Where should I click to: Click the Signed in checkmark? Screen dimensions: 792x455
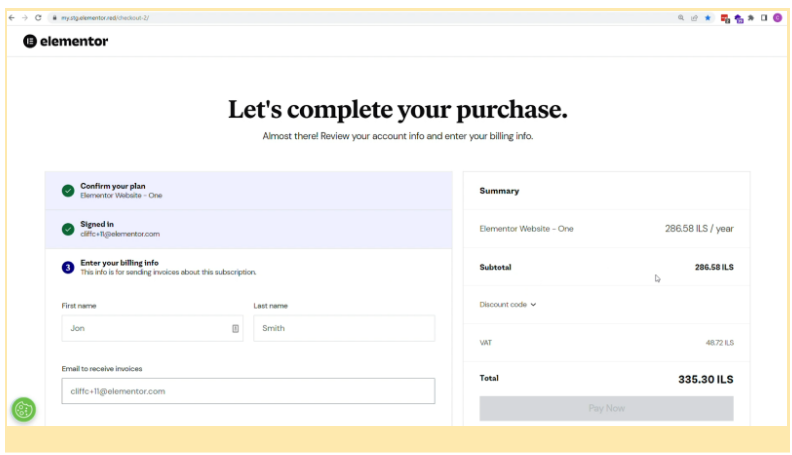click(x=68, y=229)
